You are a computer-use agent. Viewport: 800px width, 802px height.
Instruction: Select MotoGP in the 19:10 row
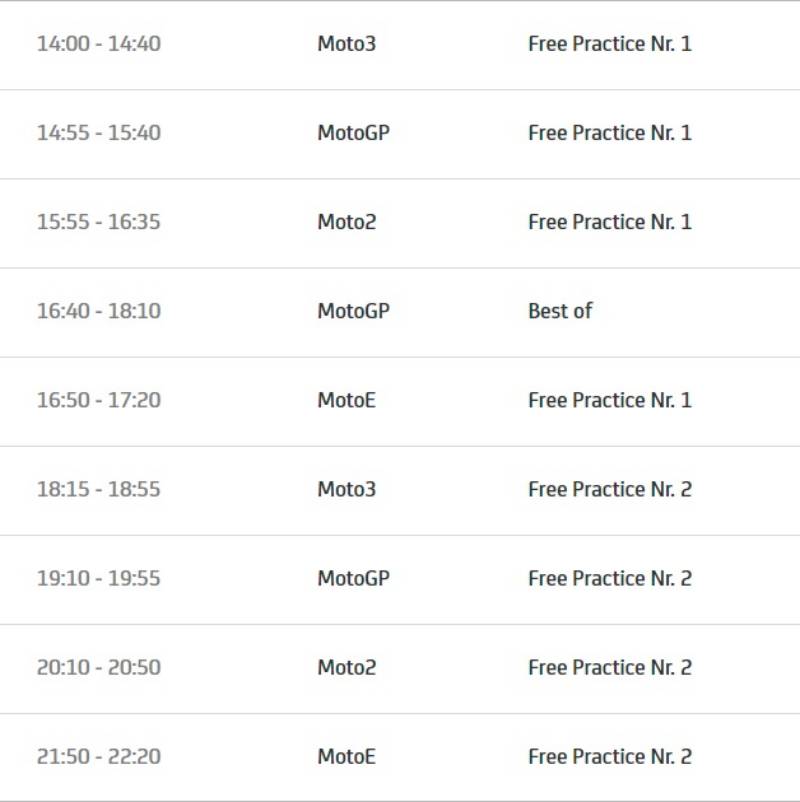pyautogui.click(x=353, y=578)
